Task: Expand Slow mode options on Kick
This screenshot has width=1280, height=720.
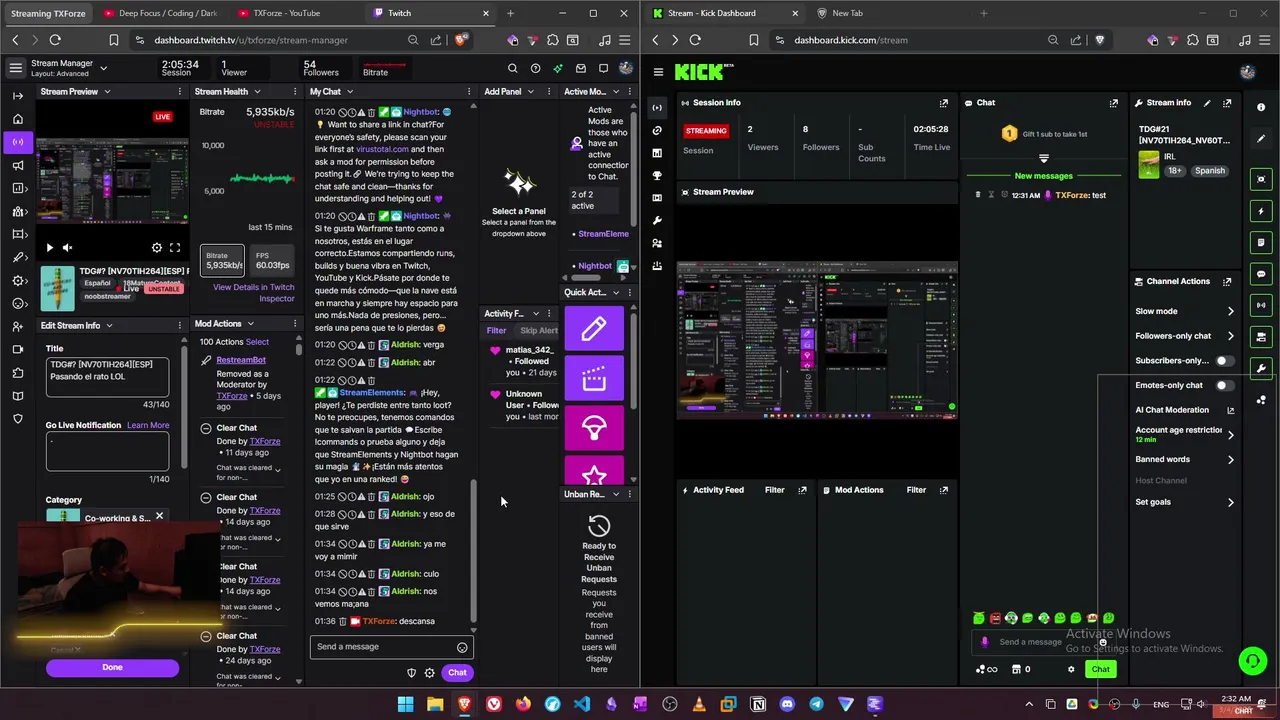Action: (x=1230, y=312)
